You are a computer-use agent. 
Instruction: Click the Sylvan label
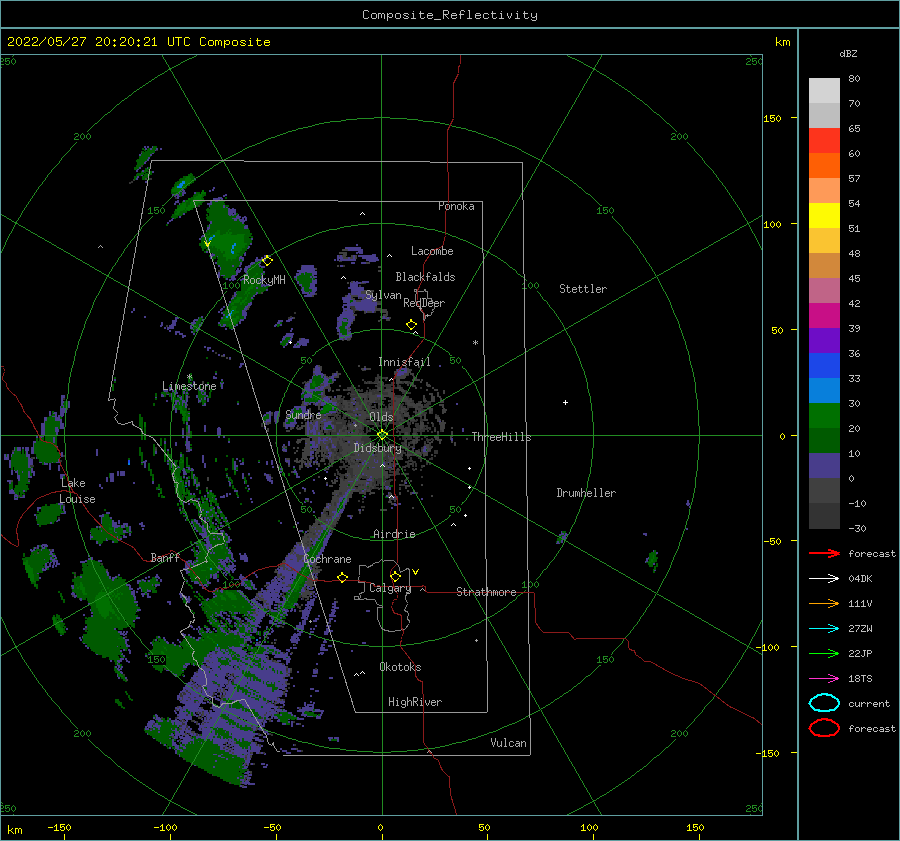click(x=383, y=295)
